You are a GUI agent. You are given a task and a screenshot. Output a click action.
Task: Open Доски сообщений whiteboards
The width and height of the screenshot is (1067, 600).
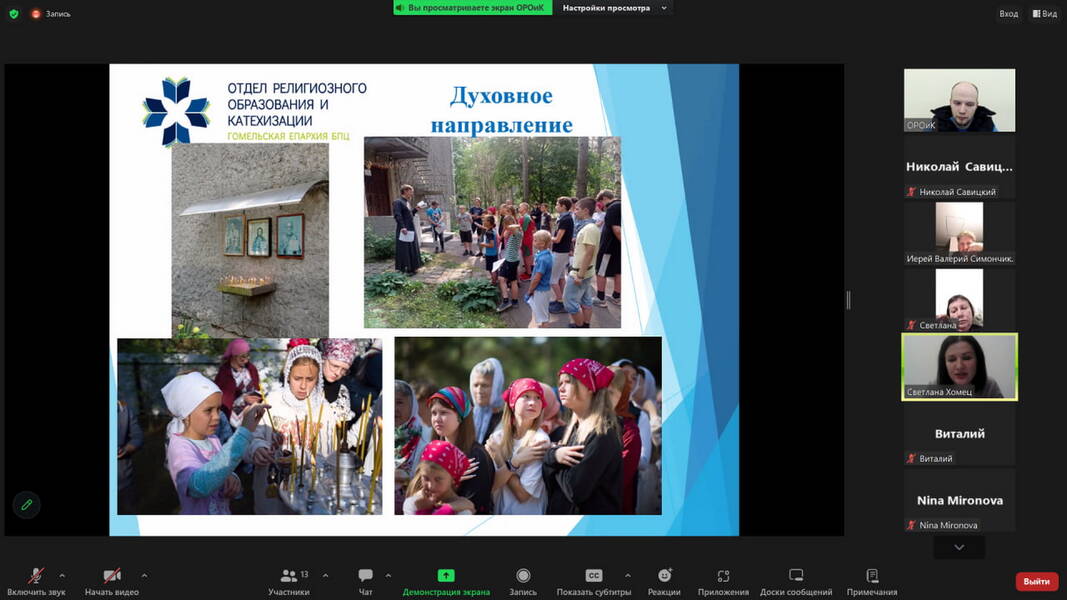796,581
